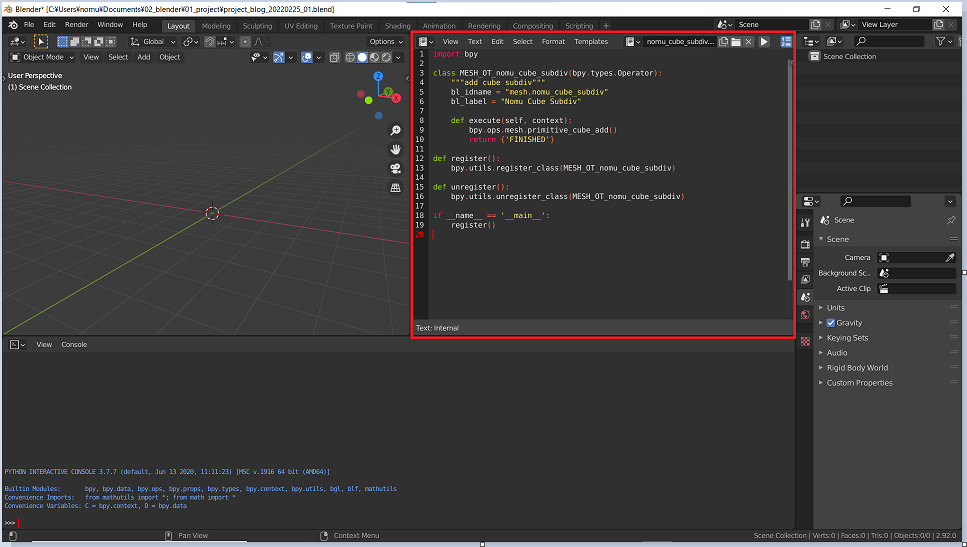This screenshot has height=547, width=967.
Task: Enable material preview shading
Action: pos(374,57)
